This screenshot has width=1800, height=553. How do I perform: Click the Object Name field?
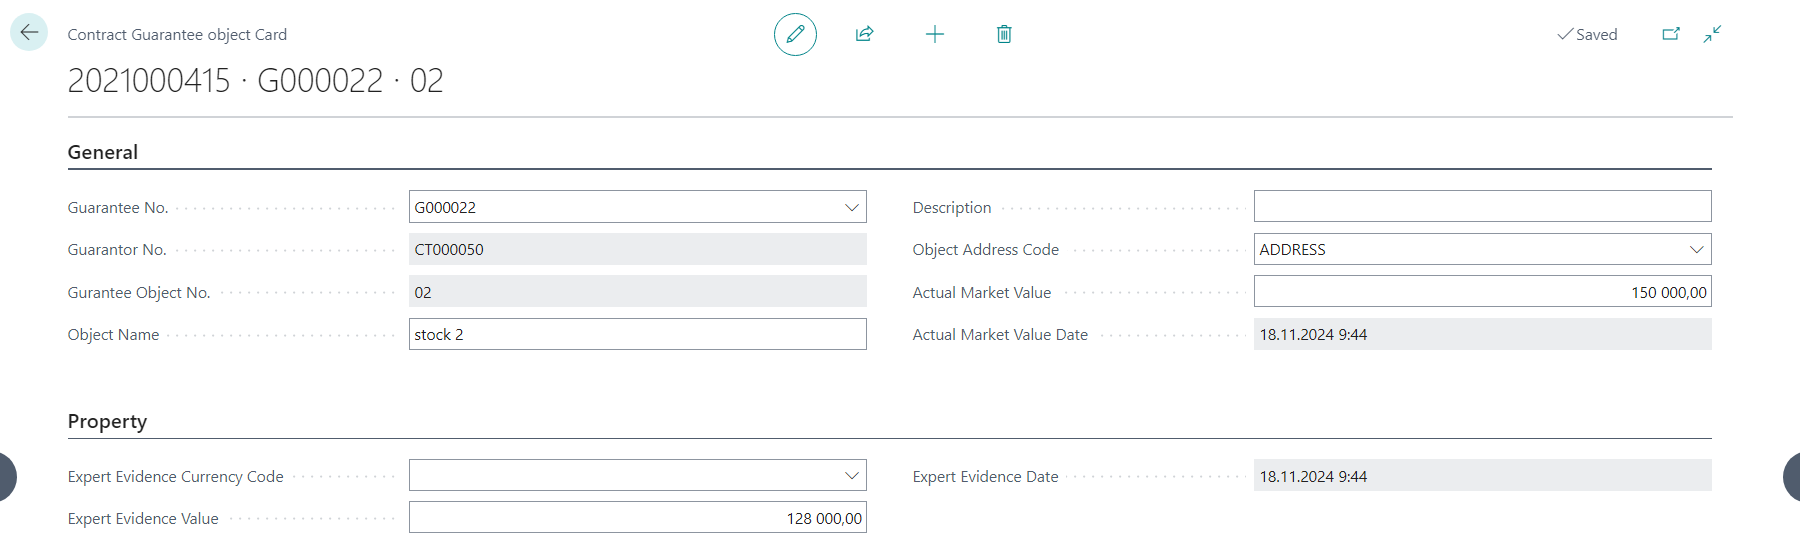click(x=637, y=334)
